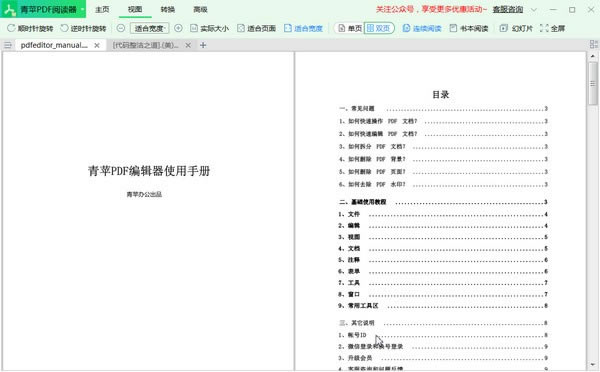Rotate page clockwise with 顺时针旋转

30,28
